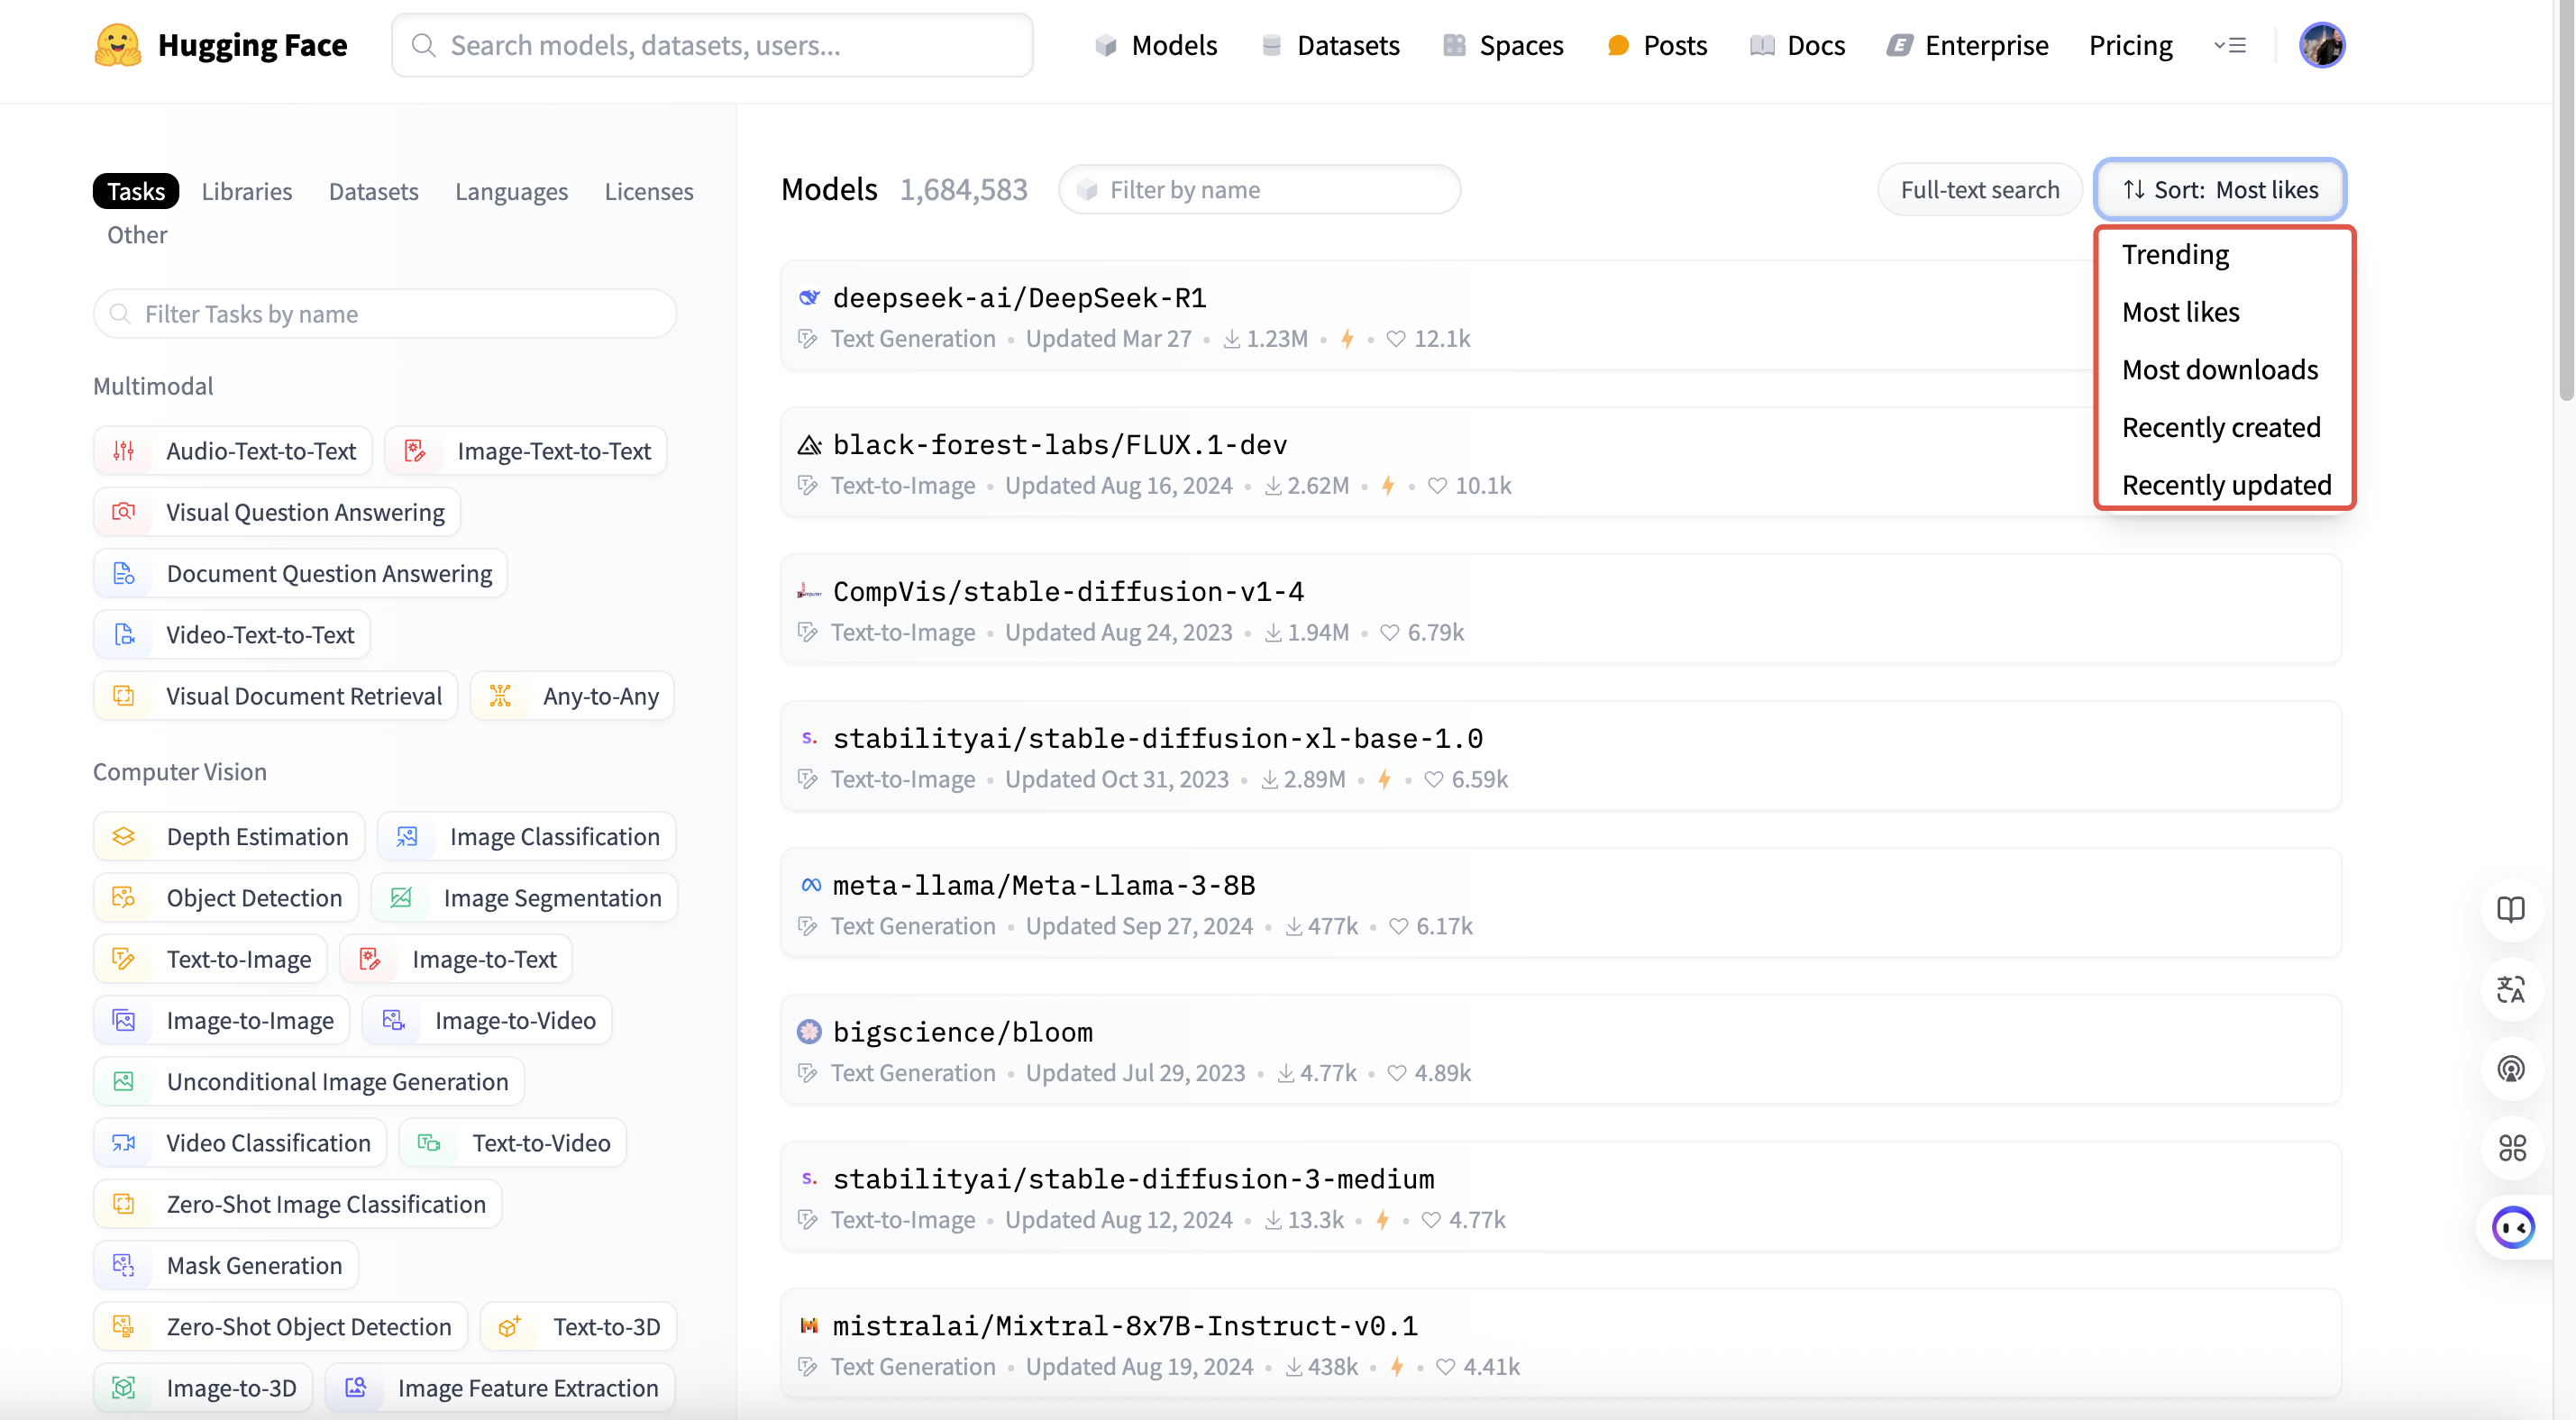Click the Hugging Face emoji logo

click(x=118, y=45)
